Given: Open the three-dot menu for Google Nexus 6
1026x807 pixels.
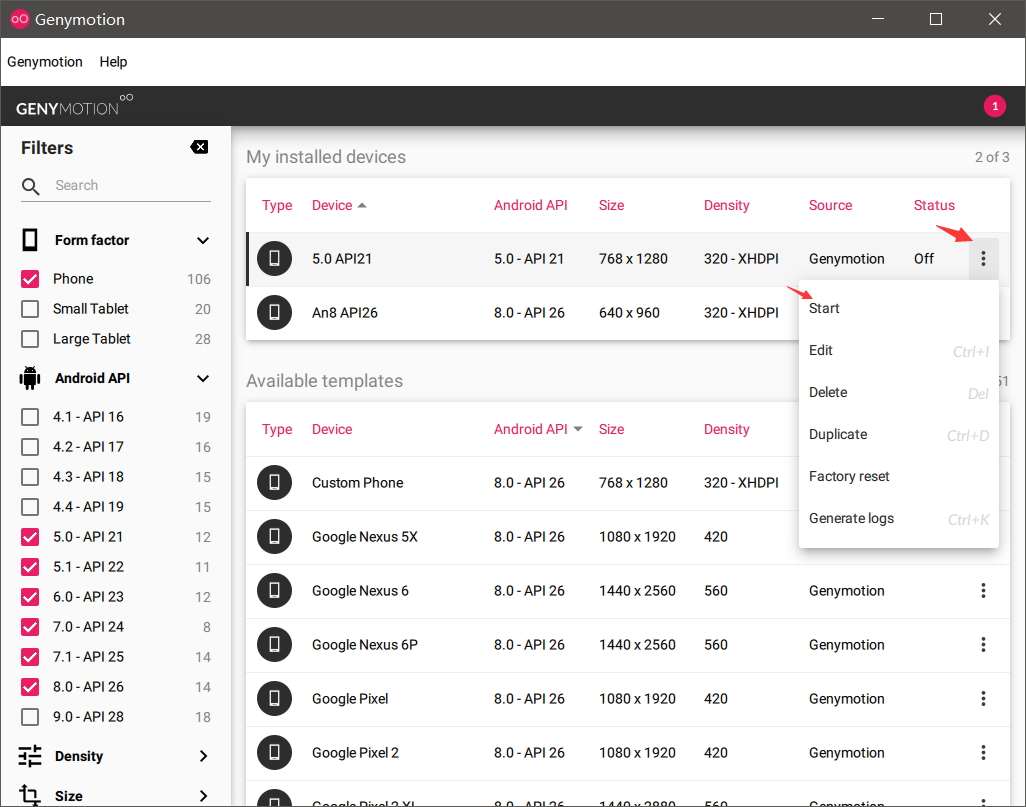Looking at the screenshot, I should (x=983, y=591).
